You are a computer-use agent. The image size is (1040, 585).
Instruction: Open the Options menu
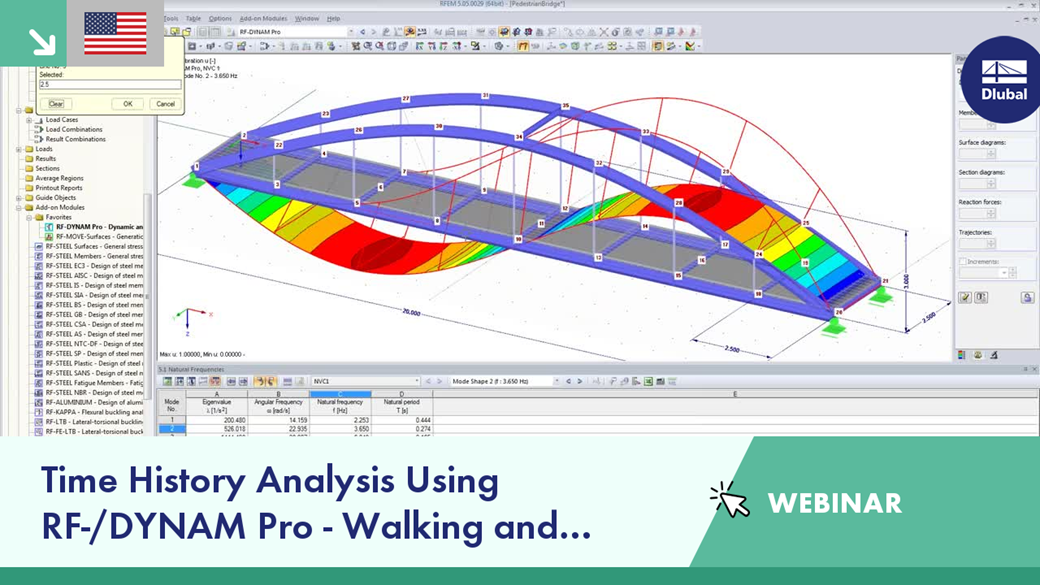click(220, 19)
